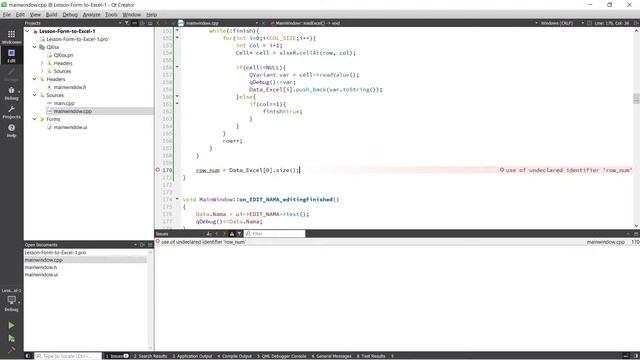This screenshot has width=640, height=360.
Task: Click the Type to locate search box
Action: point(68,356)
